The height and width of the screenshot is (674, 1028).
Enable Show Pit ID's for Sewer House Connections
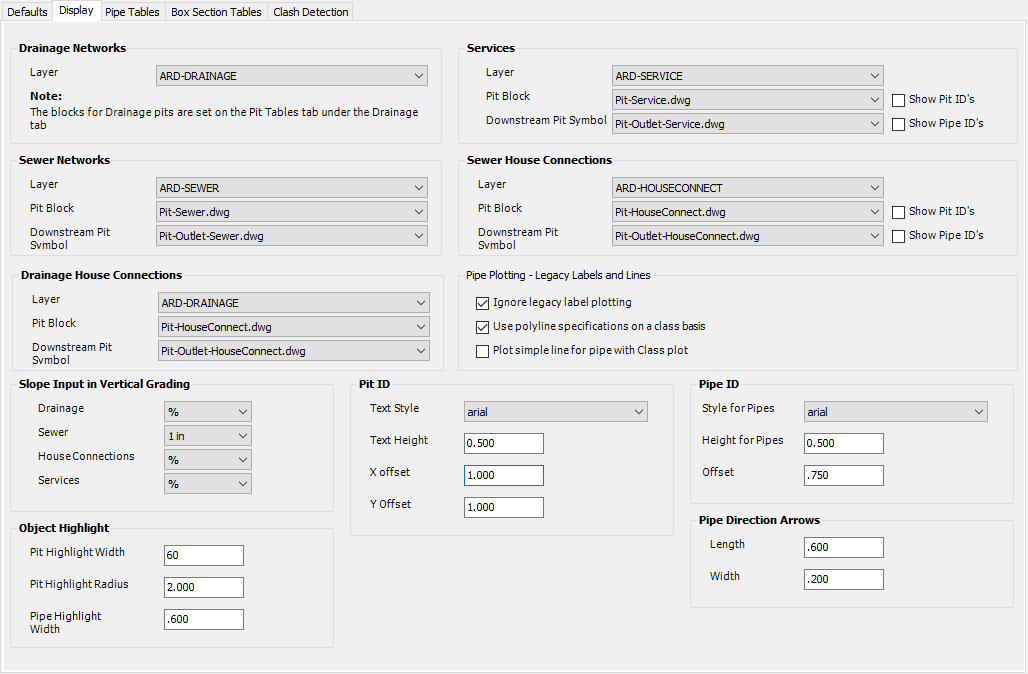[899, 212]
